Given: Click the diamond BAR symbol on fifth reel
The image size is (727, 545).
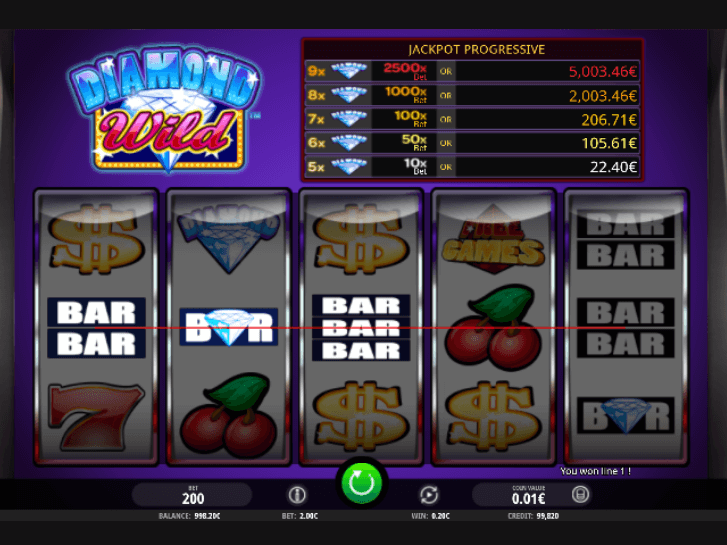Looking at the screenshot, I should [625, 415].
